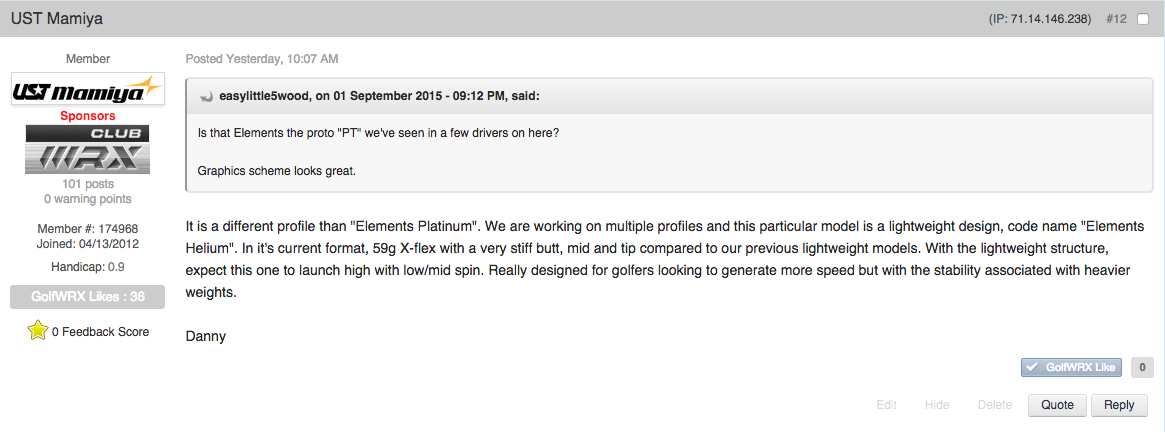Click the GolfWRX Like button
Image resolution: width=1165 pixels, height=432 pixels.
pyautogui.click(x=1071, y=367)
